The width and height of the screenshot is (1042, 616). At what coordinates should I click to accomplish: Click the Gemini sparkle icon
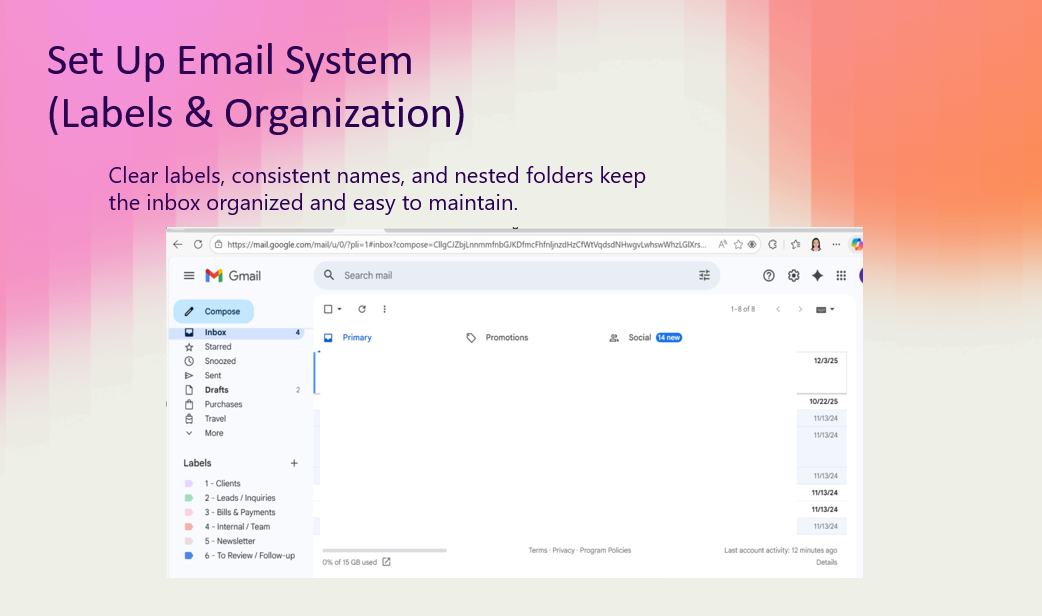[817, 276]
